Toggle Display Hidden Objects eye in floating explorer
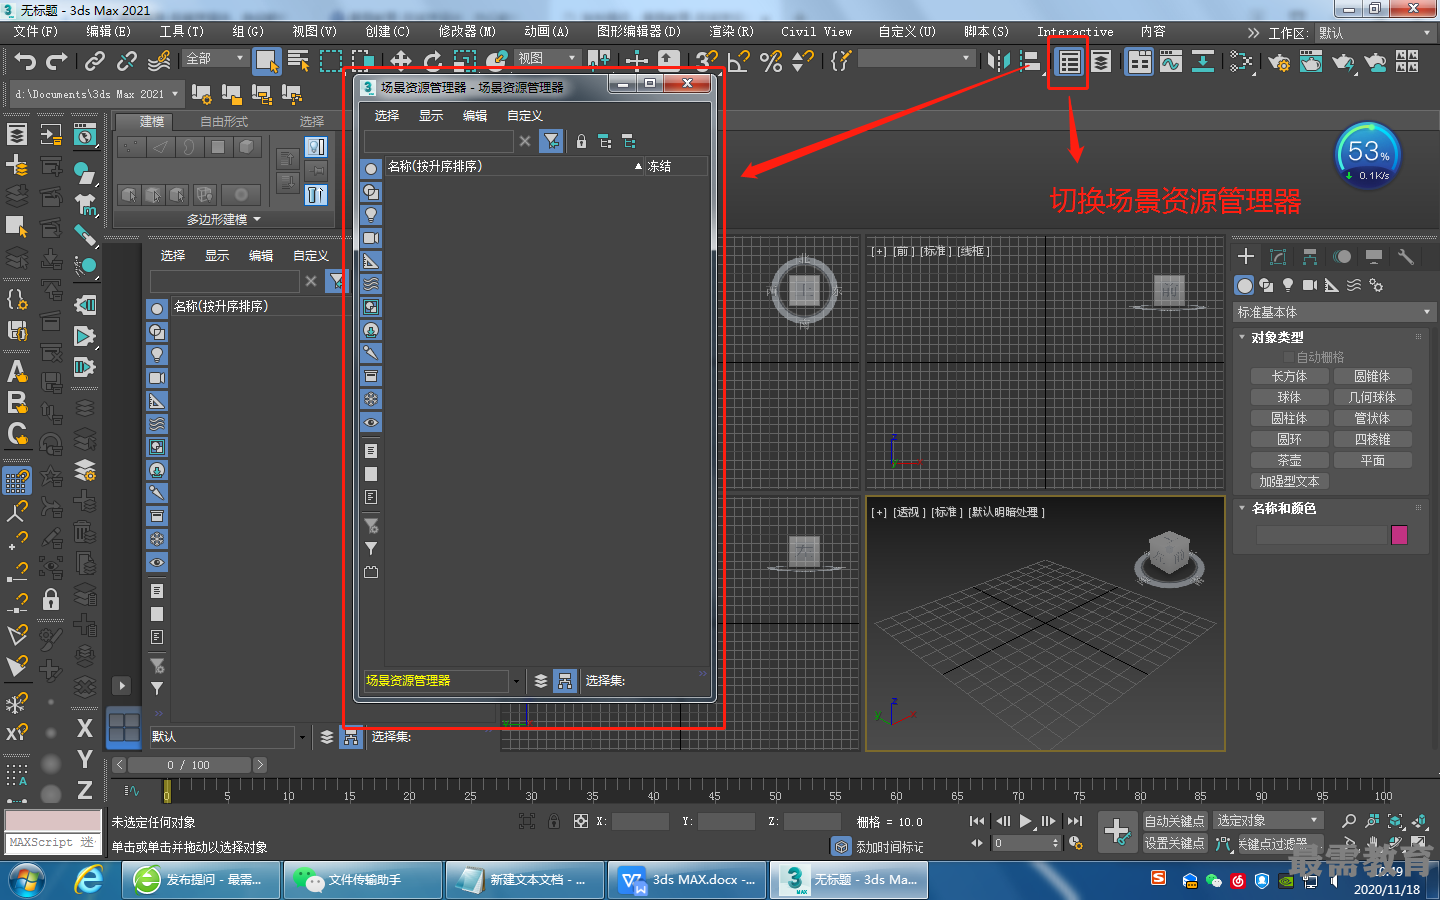The height and width of the screenshot is (900, 1440). pos(371,422)
